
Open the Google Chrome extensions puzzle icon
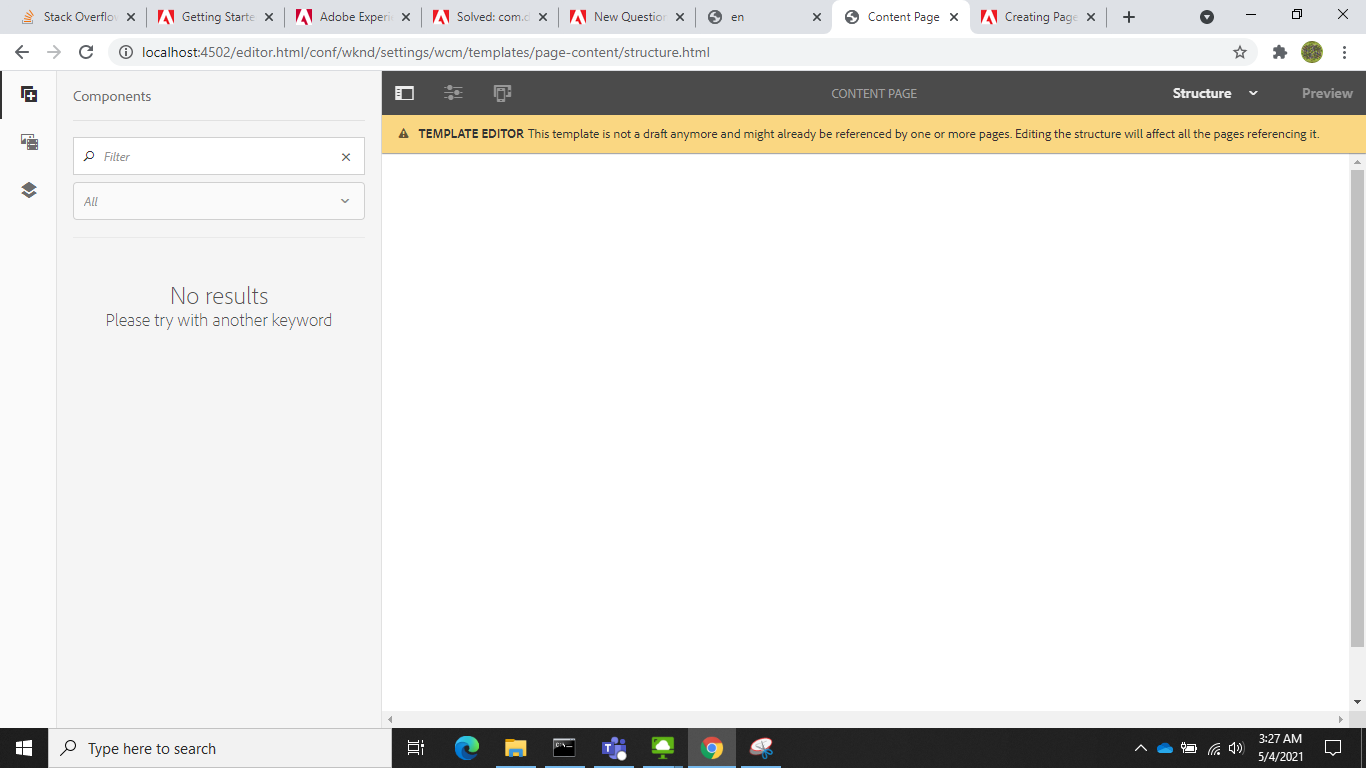(x=1280, y=51)
